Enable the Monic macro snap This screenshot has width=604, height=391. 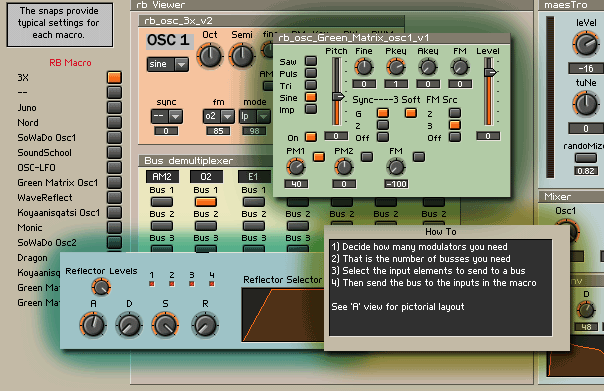[x=114, y=228]
